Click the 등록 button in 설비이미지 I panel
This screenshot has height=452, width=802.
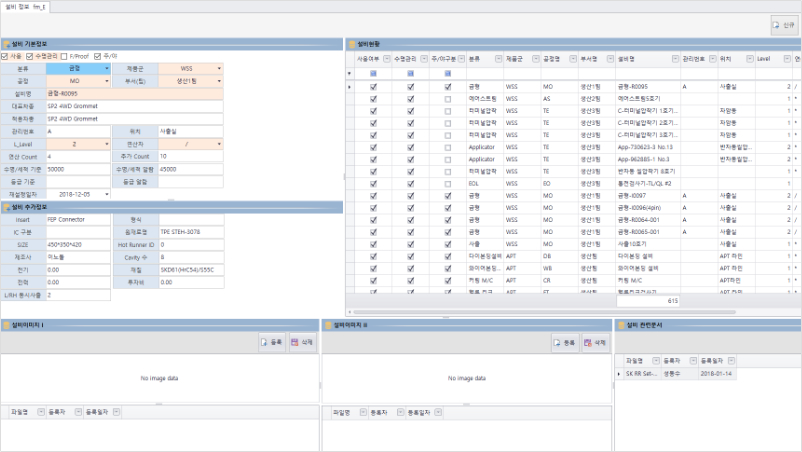[x=272, y=342]
